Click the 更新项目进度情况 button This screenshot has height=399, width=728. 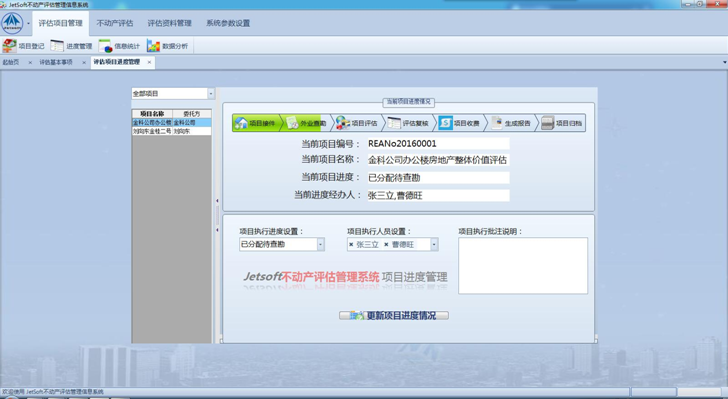tap(394, 315)
